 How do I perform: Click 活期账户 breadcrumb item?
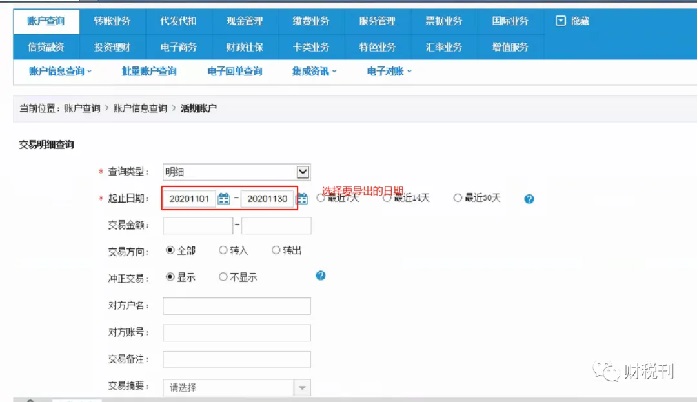pos(199,108)
